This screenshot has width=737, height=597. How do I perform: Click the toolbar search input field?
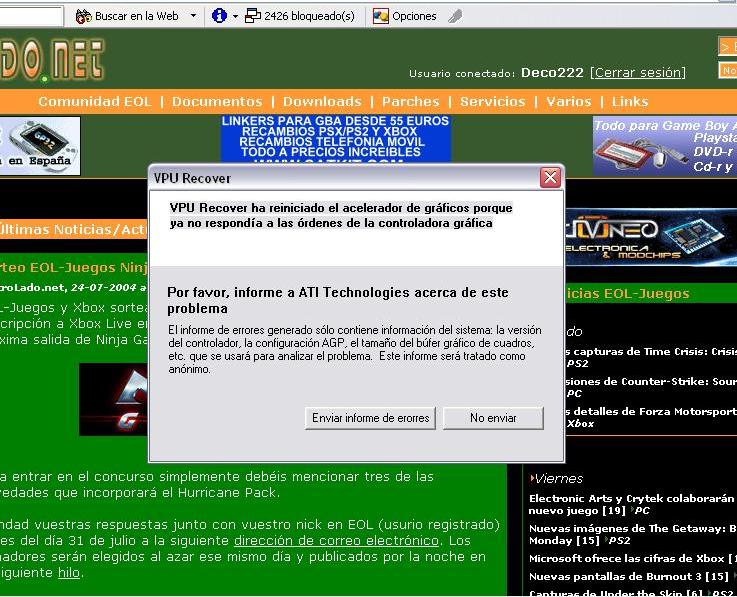[x=31, y=16]
